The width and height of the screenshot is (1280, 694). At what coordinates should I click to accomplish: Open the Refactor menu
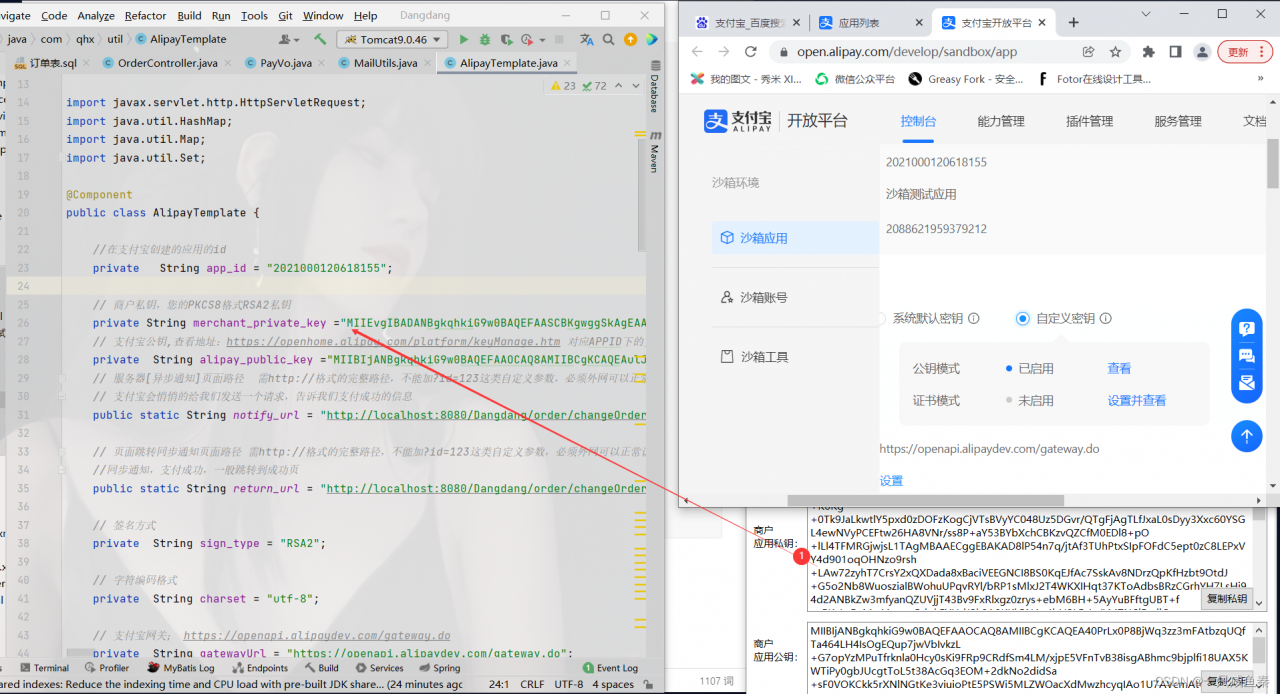[146, 16]
